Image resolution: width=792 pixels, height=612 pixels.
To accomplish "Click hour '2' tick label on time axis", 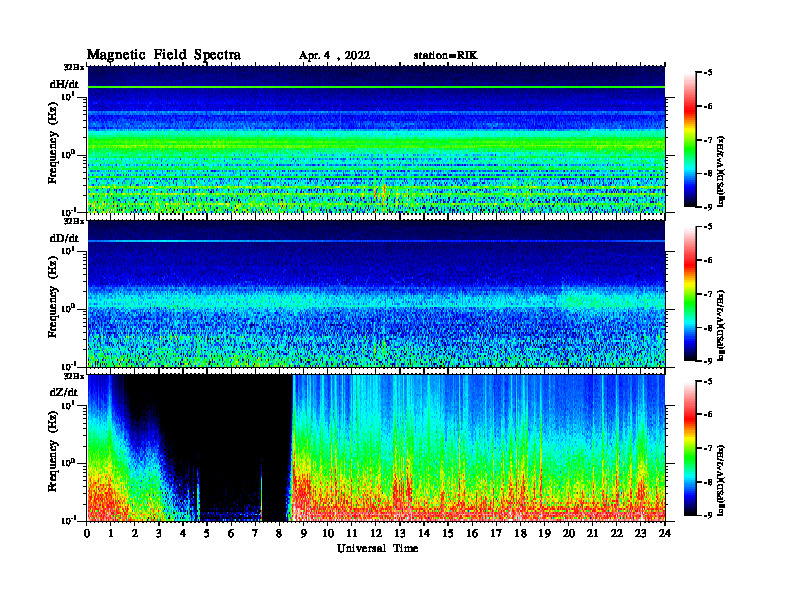I will pyautogui.click(x=135, y=533).
